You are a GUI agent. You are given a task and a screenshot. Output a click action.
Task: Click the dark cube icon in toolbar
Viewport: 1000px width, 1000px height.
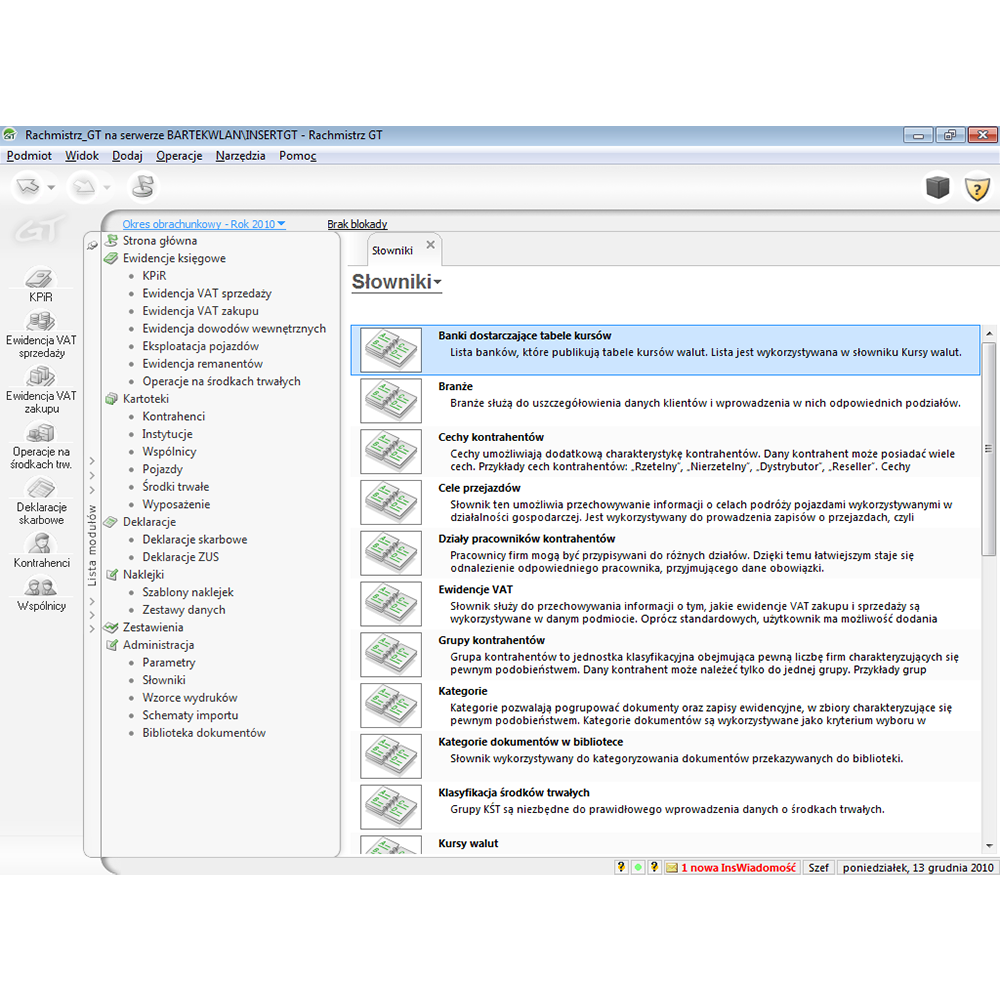[x=937, y=187]
